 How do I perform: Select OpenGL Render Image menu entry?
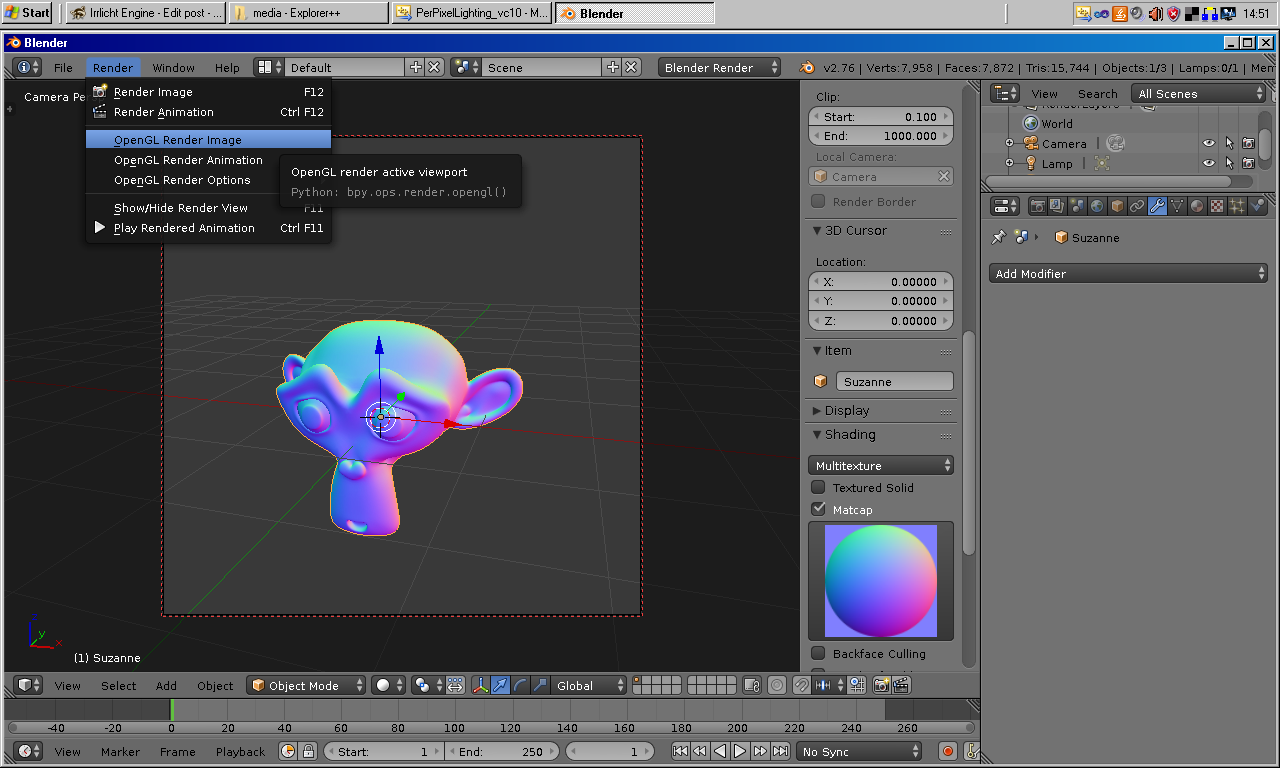click(x=208, y=140)
